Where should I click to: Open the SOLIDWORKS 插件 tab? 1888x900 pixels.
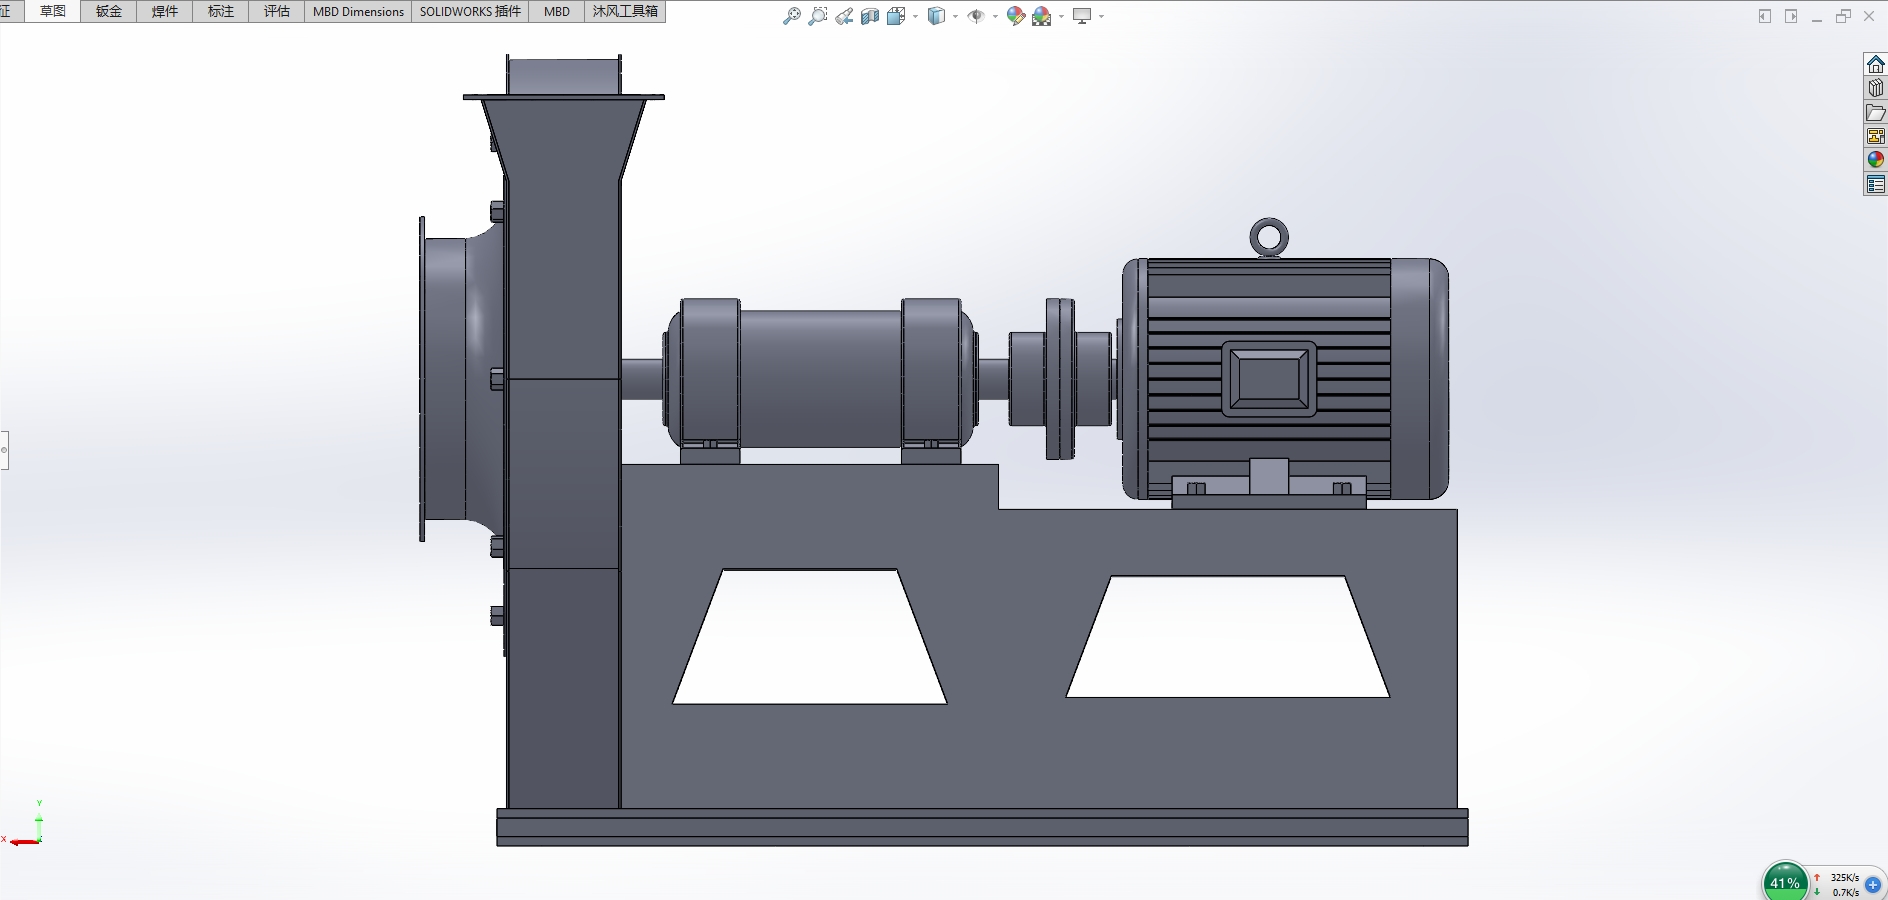point(470,12)
